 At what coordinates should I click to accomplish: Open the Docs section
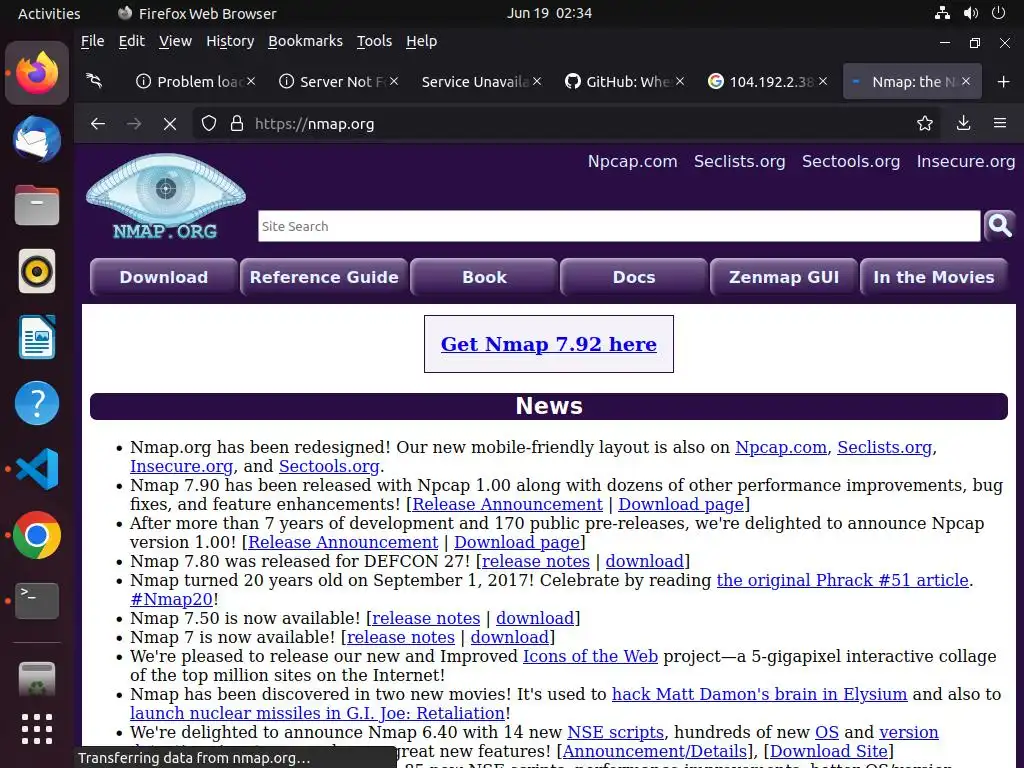[x=633, y=277]
